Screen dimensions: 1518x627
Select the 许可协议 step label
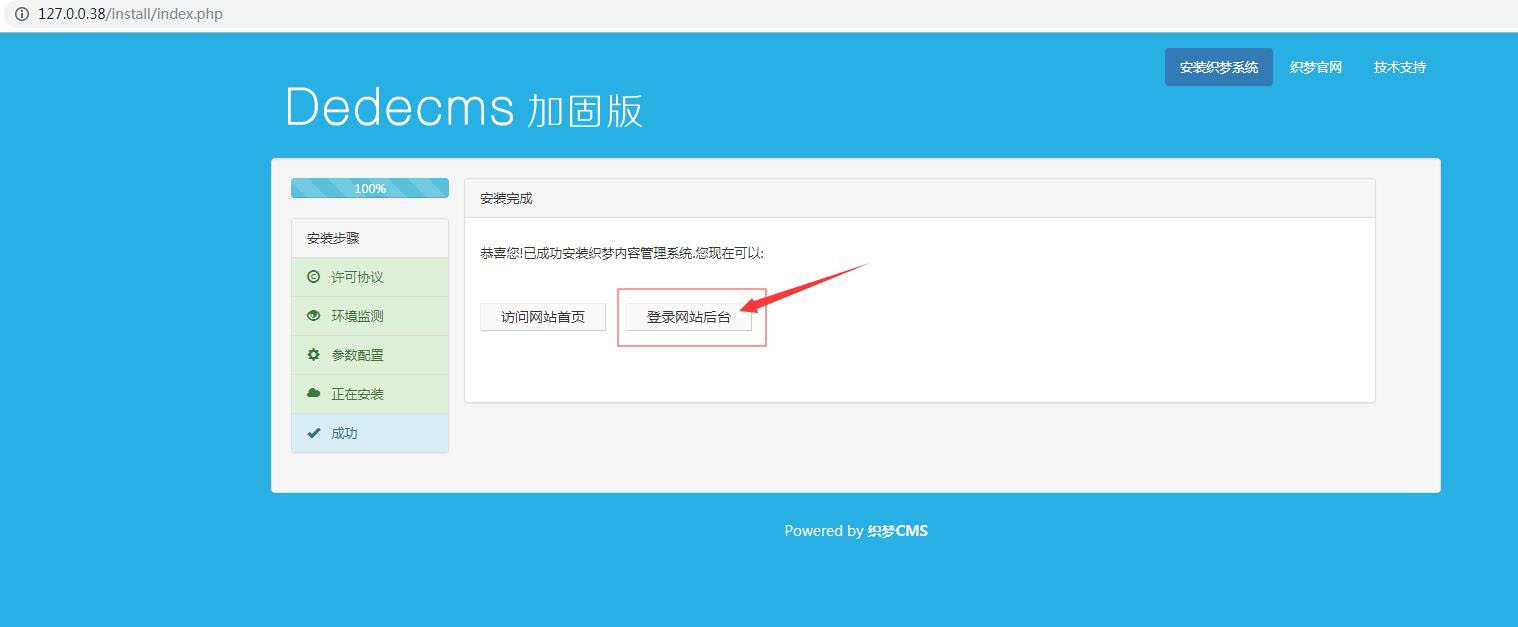[x=357, y=277]
